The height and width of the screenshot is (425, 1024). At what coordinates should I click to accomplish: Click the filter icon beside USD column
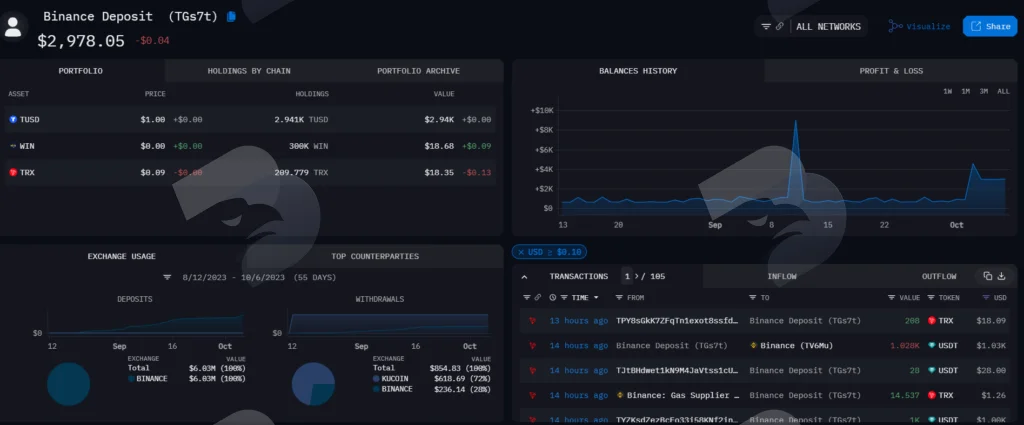point(986,298)
